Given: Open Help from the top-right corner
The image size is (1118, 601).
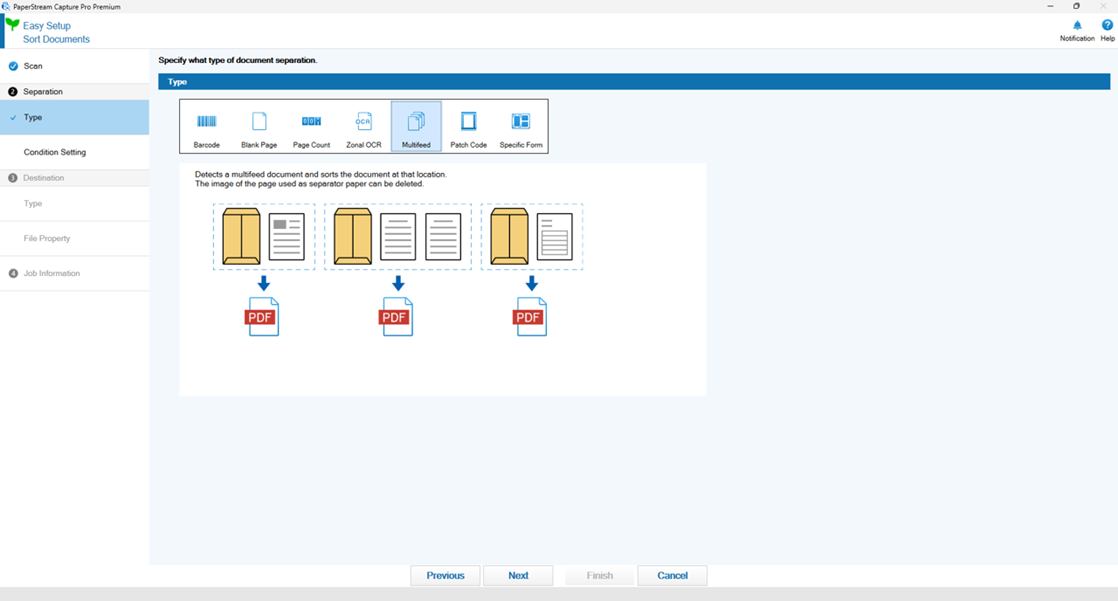Looking at the screenshot, I should tap(1107, 30).
